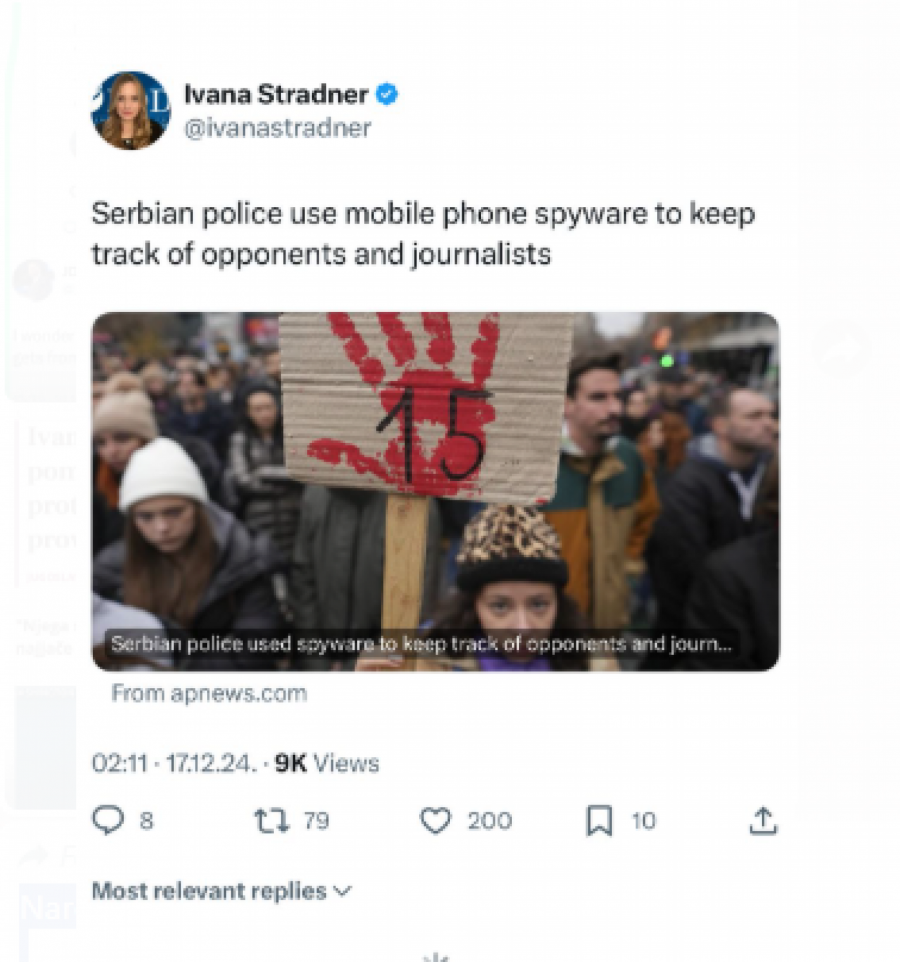Click the blue verified badge
The image size is (900, 962).
pyautogui.click(x=387, y=94)
